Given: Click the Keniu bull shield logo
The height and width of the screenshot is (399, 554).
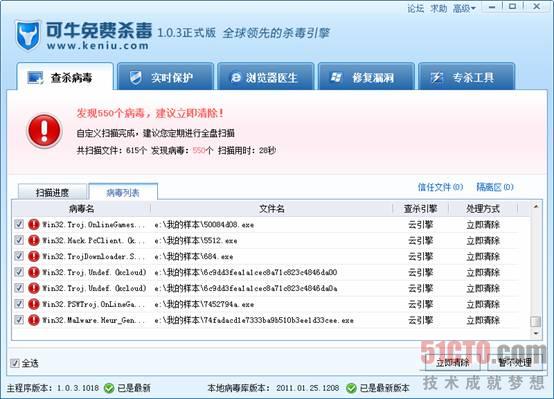Looking at the screenshot, I should point(28,35).
